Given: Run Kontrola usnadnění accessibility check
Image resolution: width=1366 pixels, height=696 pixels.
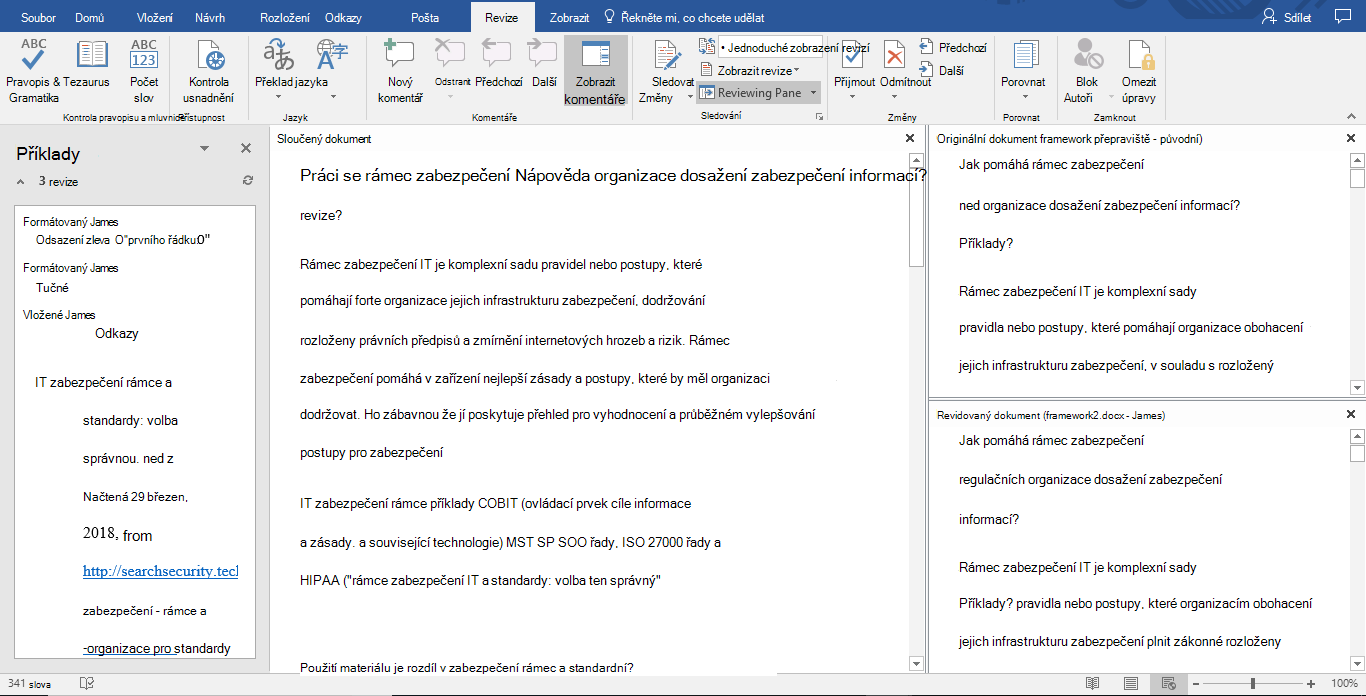Looking at the screenshot, I should tap(209, 72).
